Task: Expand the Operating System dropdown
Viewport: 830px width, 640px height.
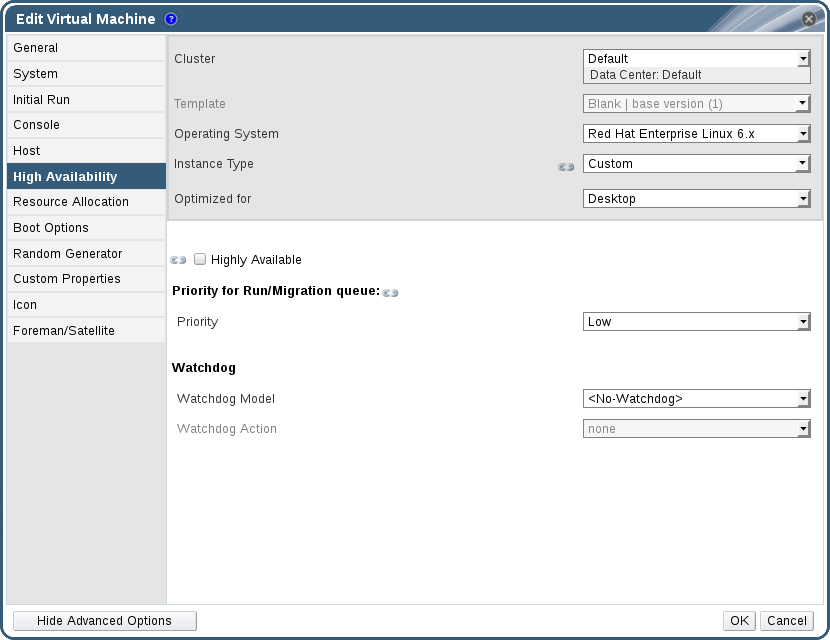Action: pos(696,134)
